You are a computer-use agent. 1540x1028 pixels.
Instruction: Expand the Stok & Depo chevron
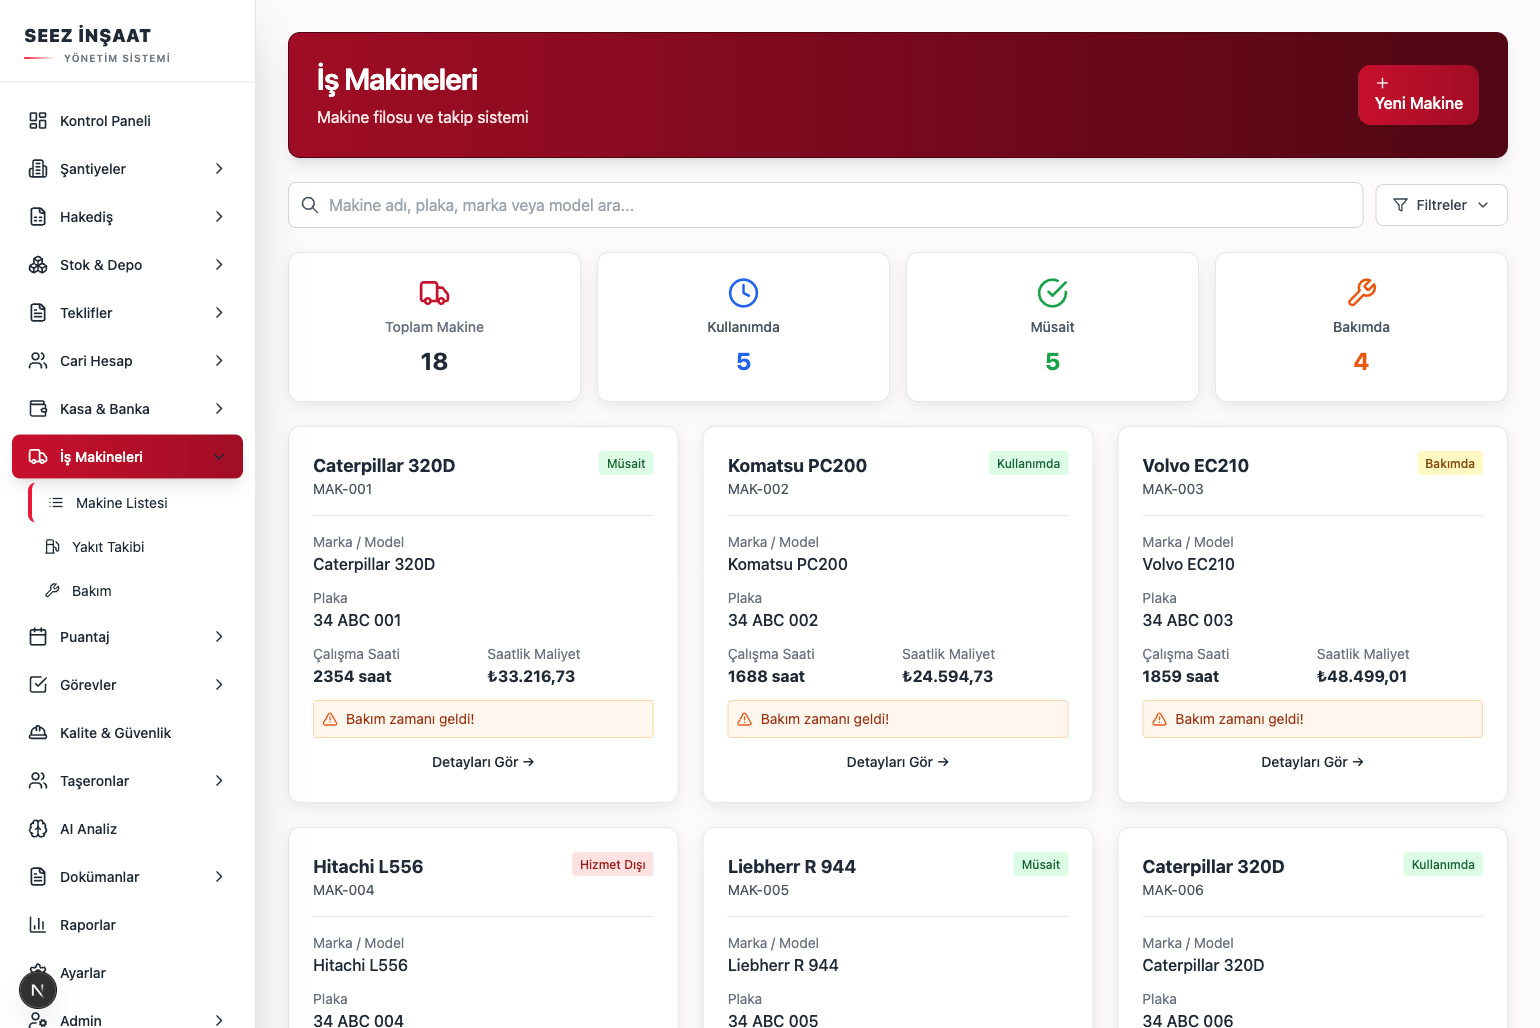click(219, 265)
